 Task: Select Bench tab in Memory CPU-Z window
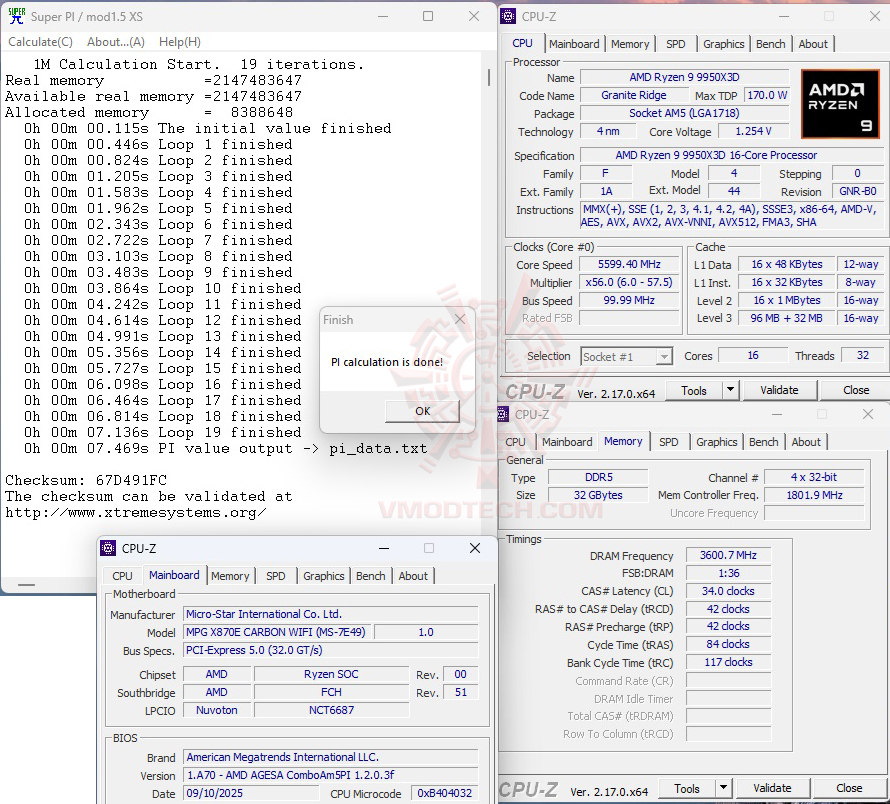pyautogui.click(x=763, y=442)
